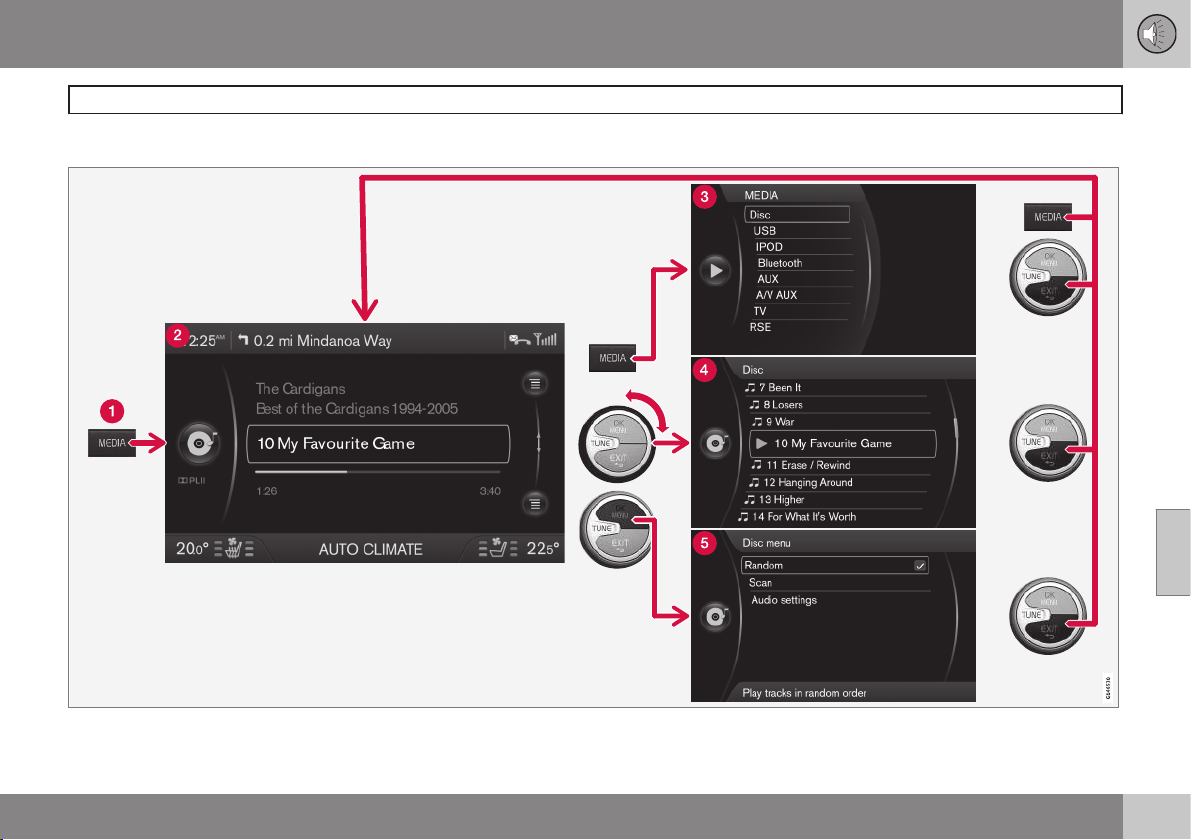Click Best of the Cardigans 1994-2005 album text
Viewport: 1192px width, 840px height.
(x=357, y=408)
